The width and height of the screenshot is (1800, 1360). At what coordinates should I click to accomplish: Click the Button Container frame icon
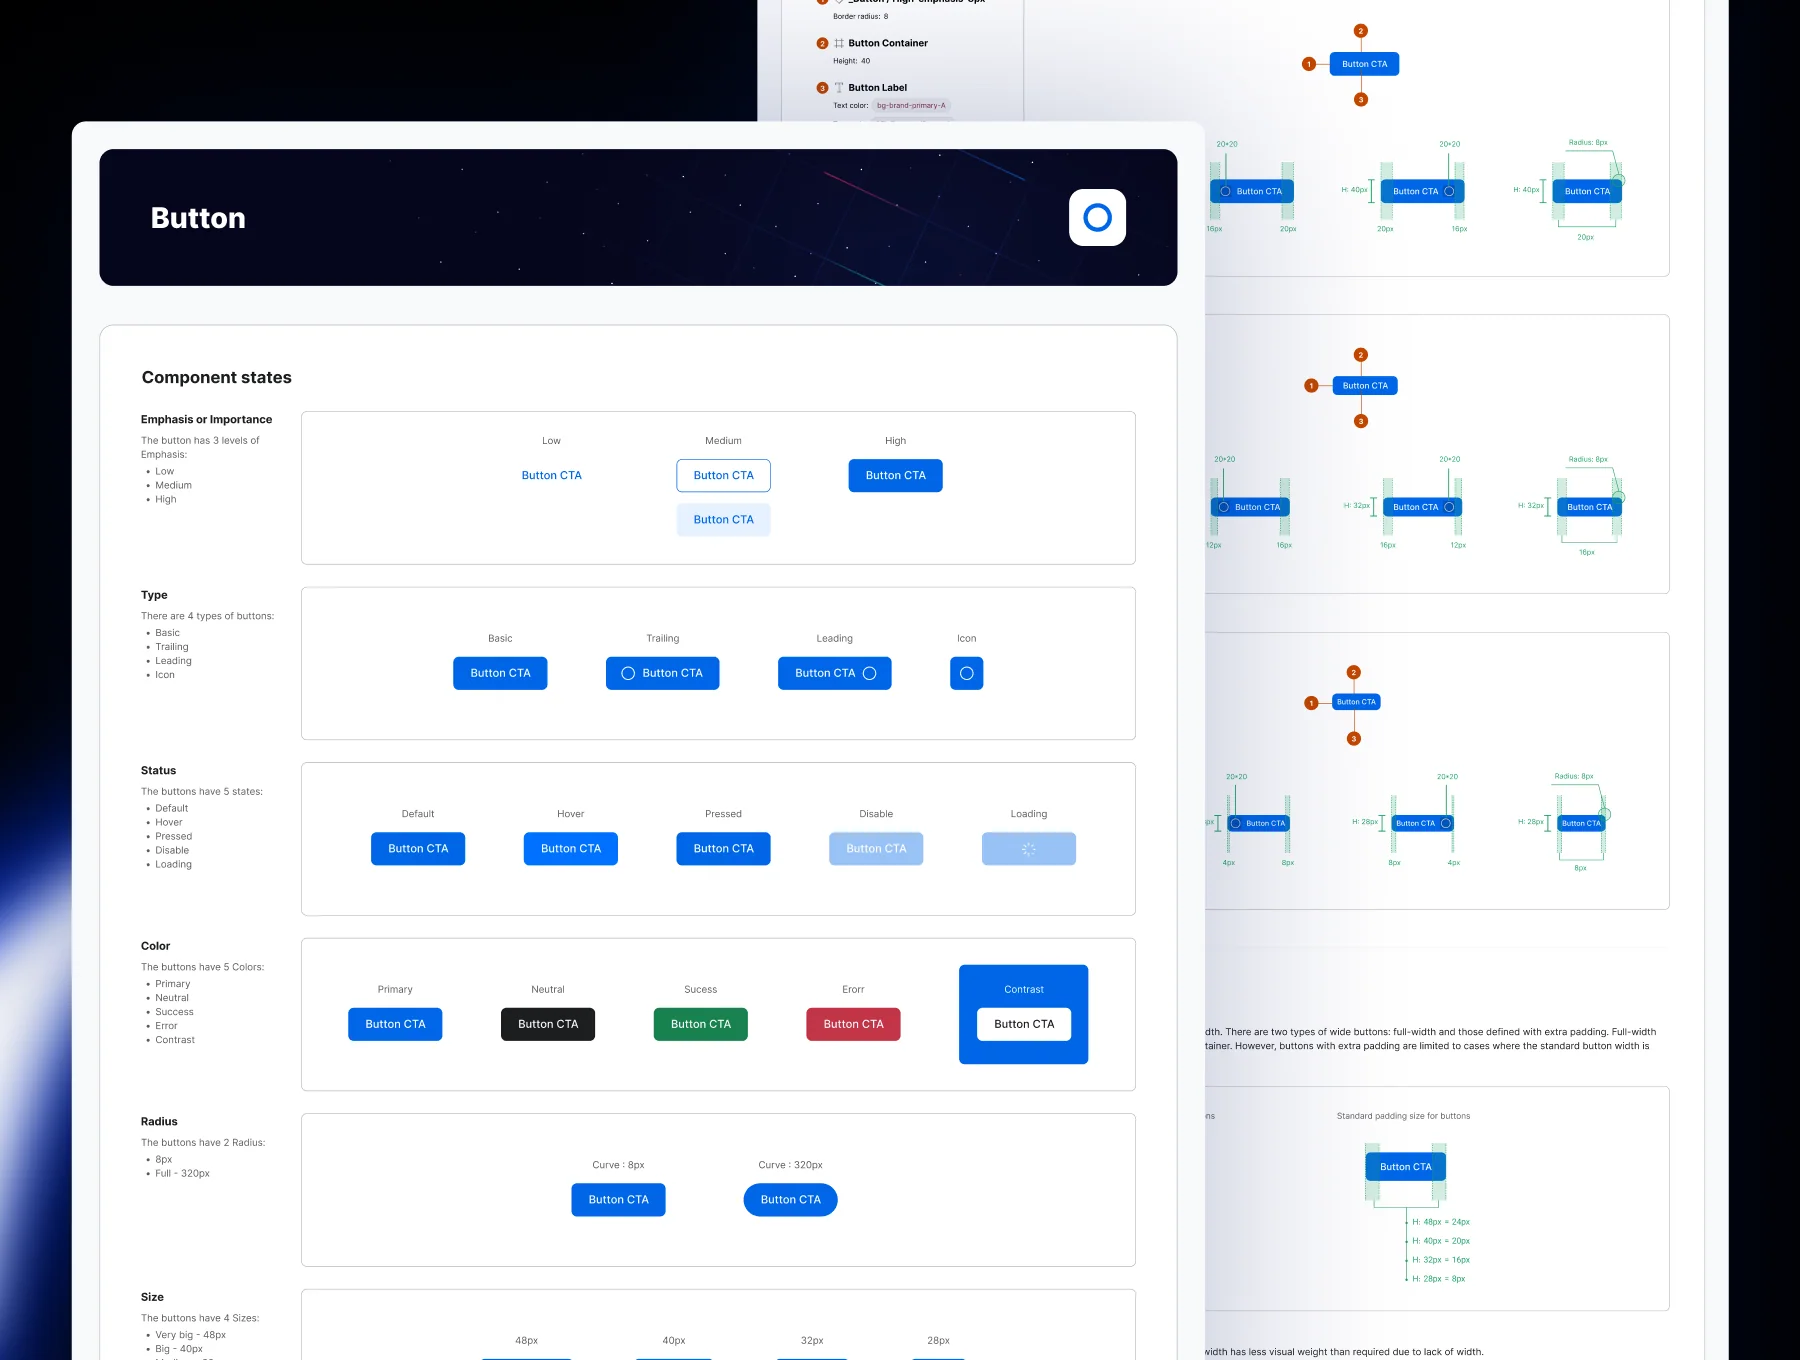pos(839,43)
